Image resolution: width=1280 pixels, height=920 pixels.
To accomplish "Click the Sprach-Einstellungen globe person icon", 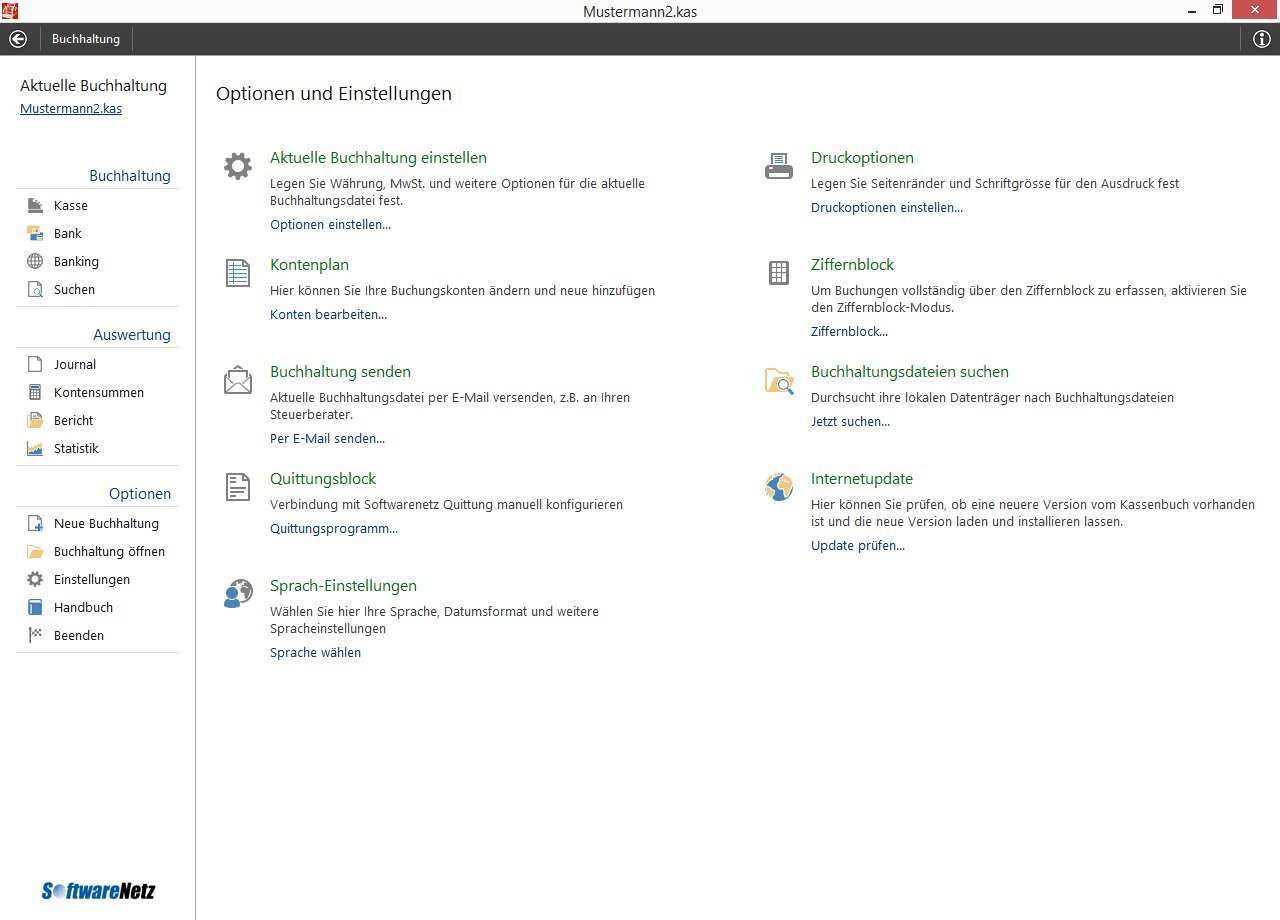I will click(x=238, y=594).
